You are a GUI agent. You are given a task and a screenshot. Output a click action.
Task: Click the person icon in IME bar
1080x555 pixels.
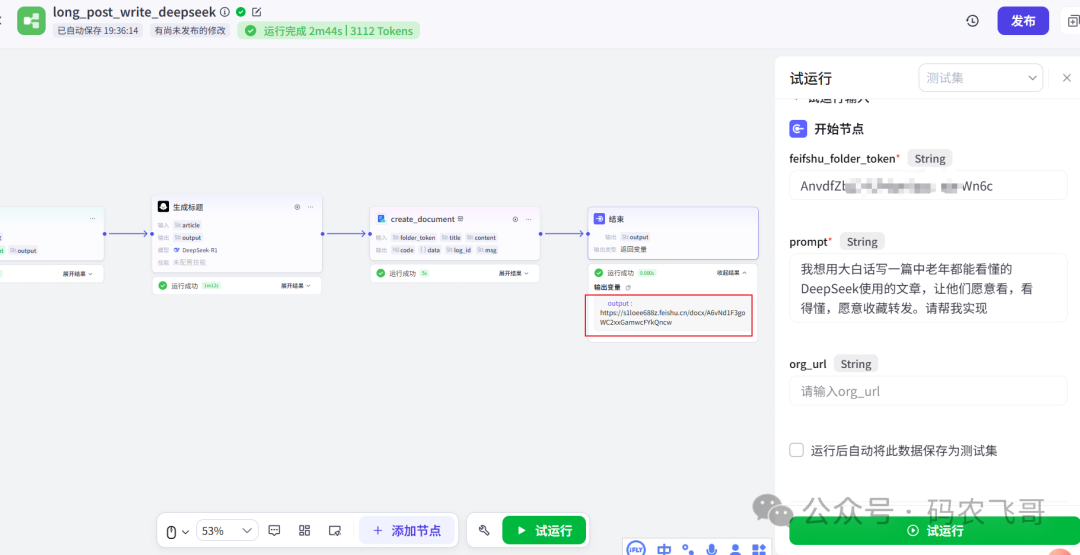pos(735,549)
